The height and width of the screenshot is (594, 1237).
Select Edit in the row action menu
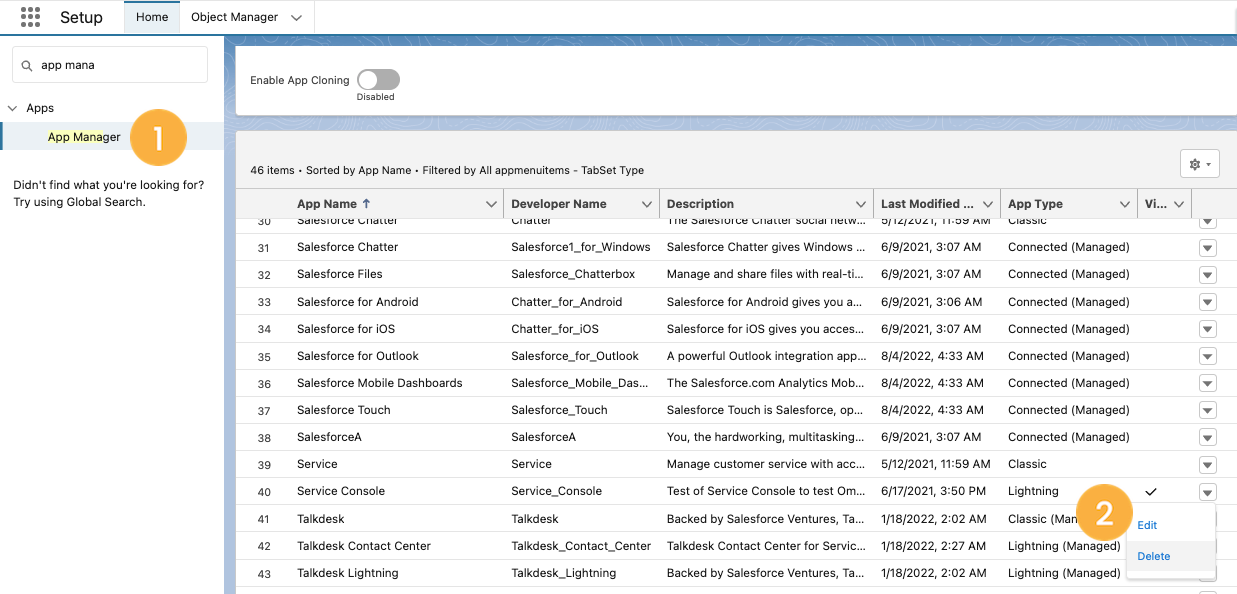pos(1147,525)
